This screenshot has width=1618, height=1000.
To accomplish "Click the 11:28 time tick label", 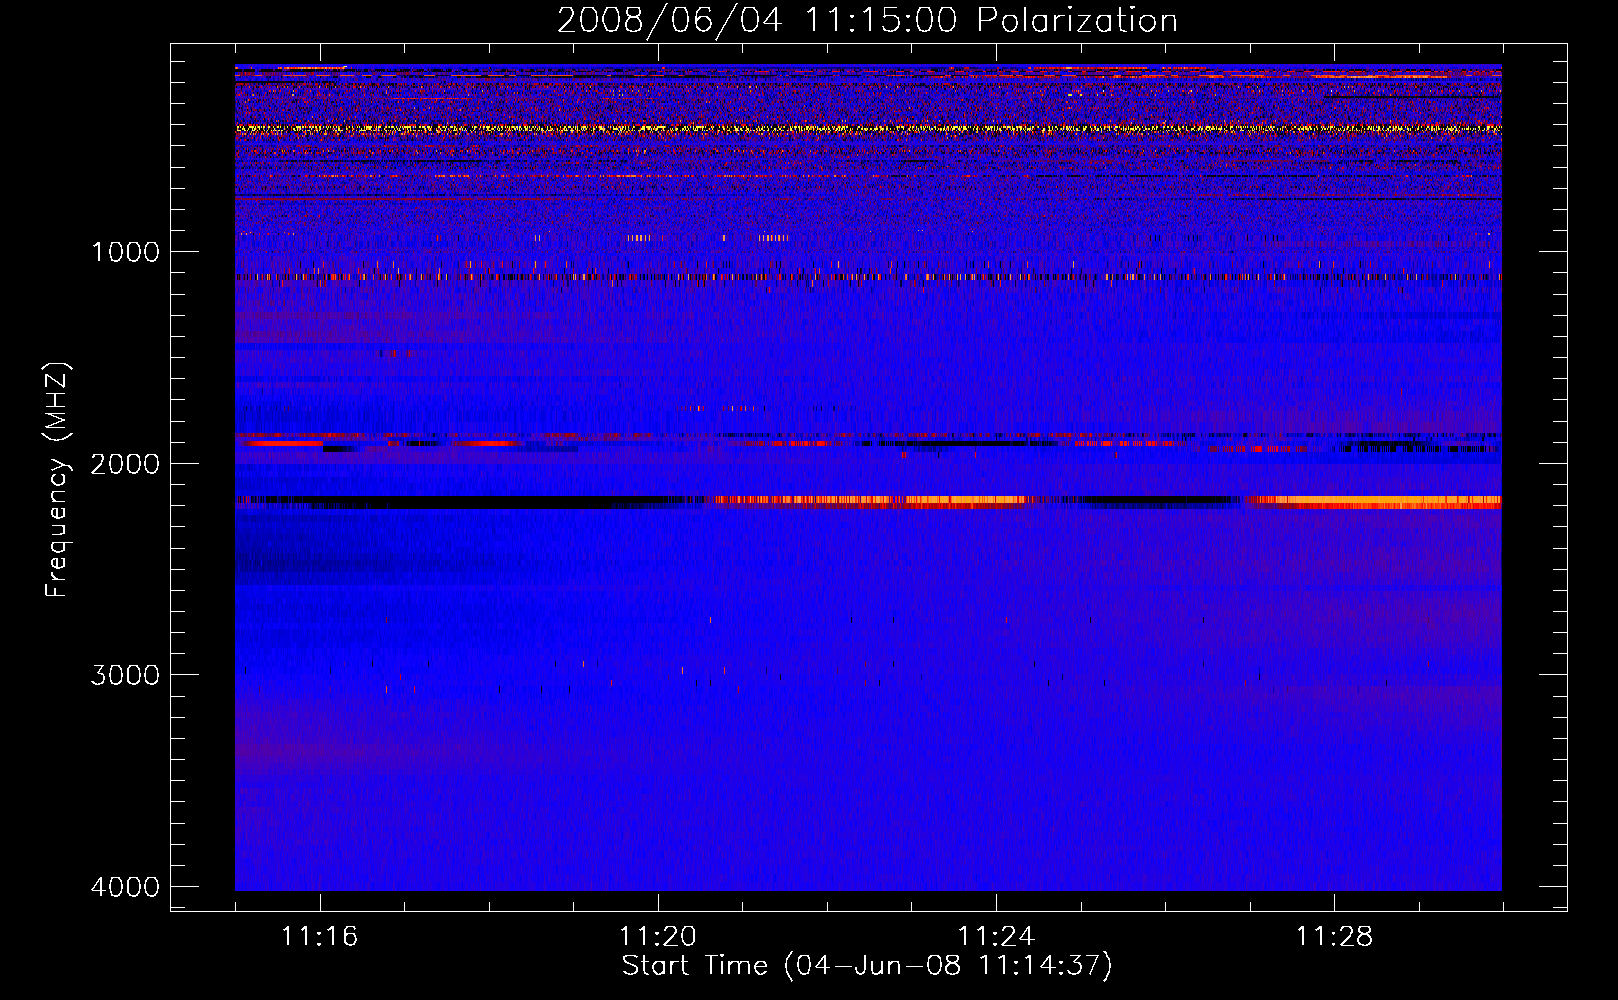I will pyautogui.click(x=1334, y=937).
